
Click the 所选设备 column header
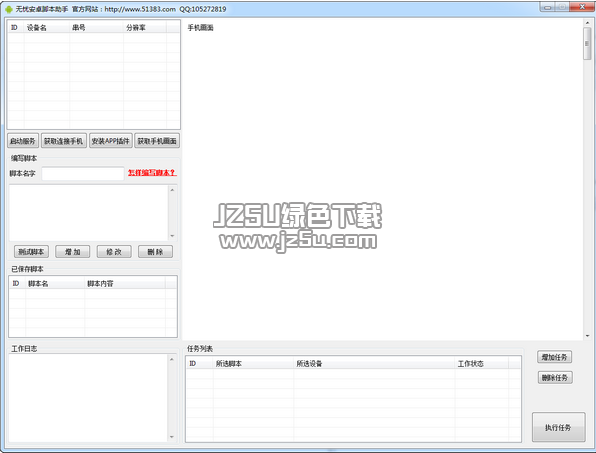[x=374, y=364]
